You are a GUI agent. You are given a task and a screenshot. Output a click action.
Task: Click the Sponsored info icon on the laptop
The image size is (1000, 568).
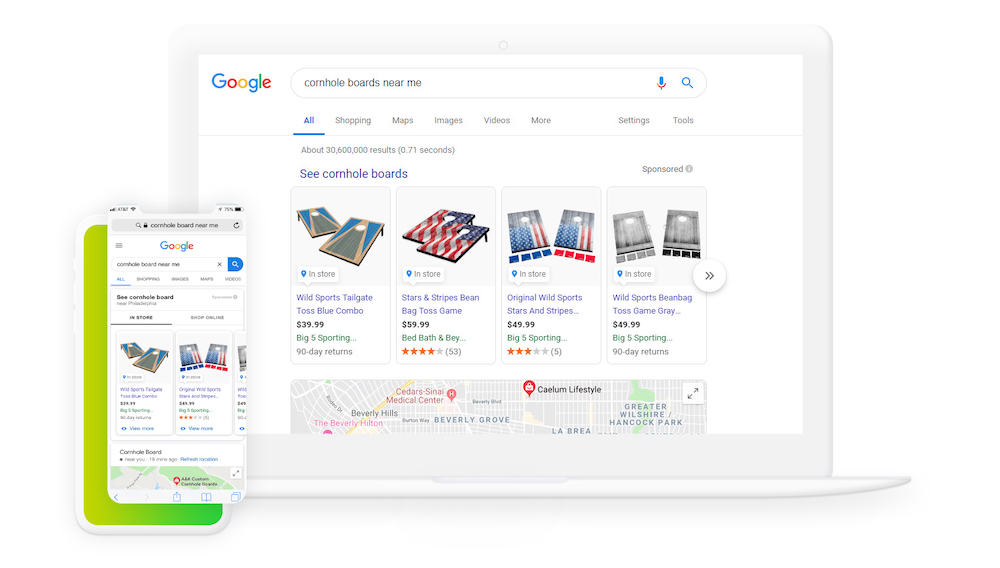[689, 169]
